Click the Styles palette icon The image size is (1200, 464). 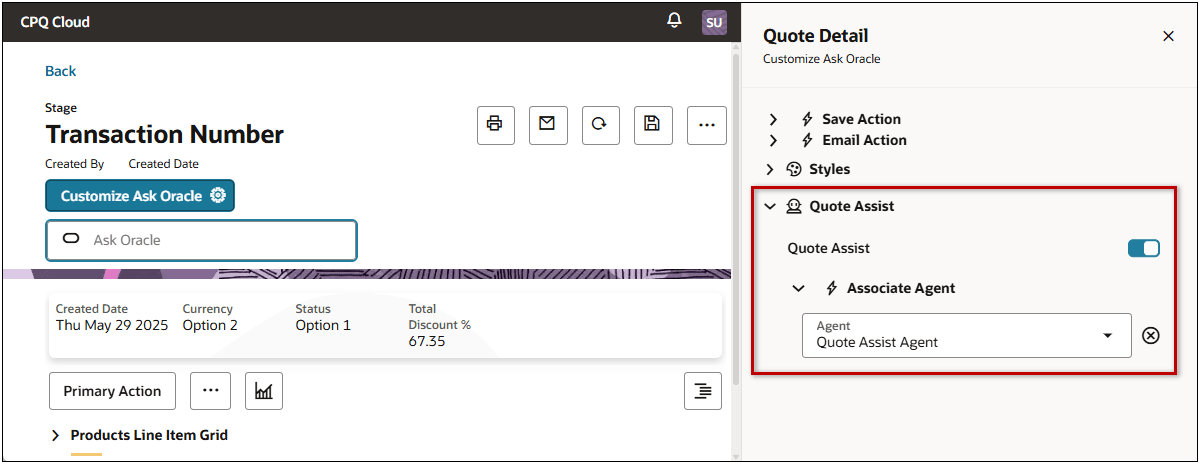(x=795, y=169)
